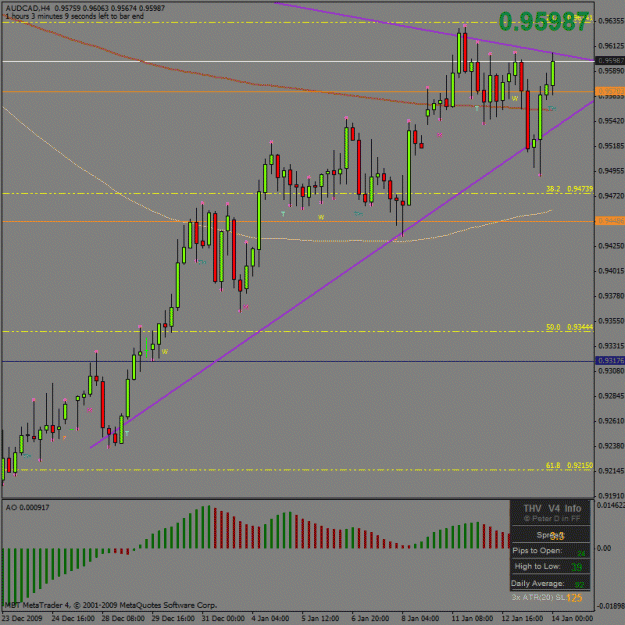
Task: Click the 14 Jan 00:00 time label
Action: pyautogui.click(x=573, y=618)
